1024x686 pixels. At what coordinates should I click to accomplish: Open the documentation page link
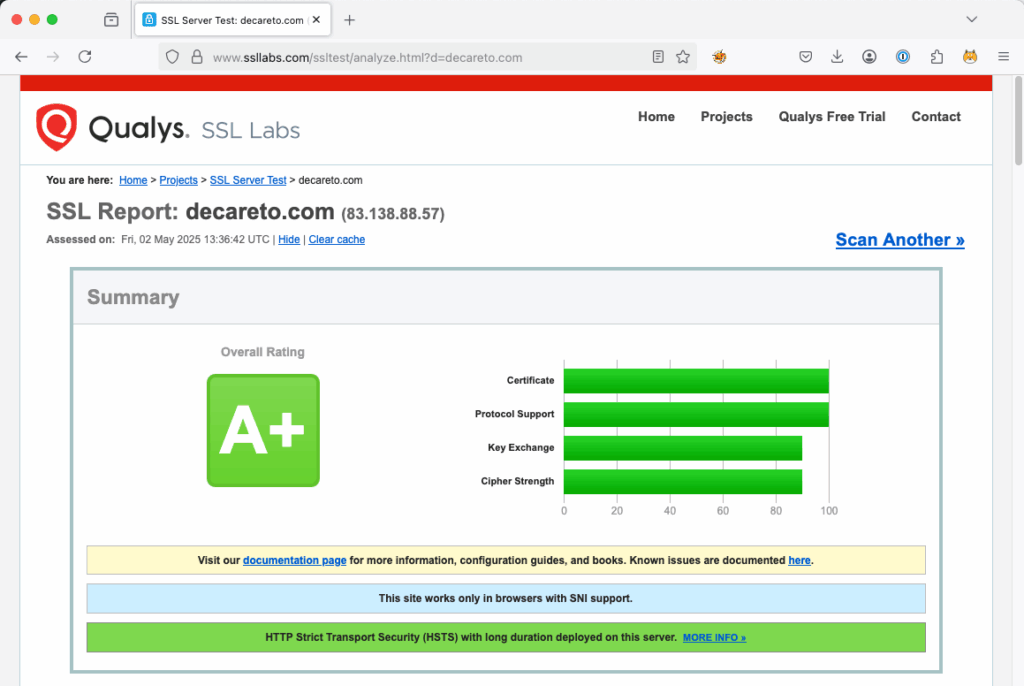295,561
